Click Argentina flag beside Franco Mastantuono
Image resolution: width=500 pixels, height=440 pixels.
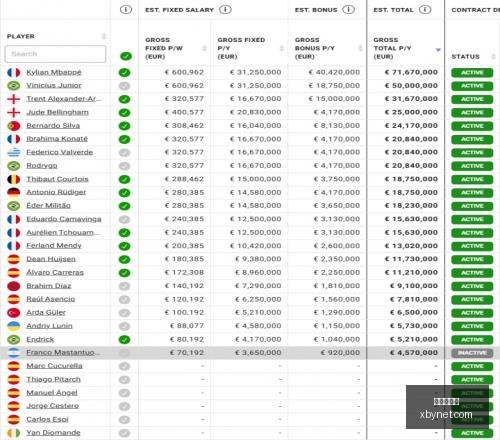point(14,353)
